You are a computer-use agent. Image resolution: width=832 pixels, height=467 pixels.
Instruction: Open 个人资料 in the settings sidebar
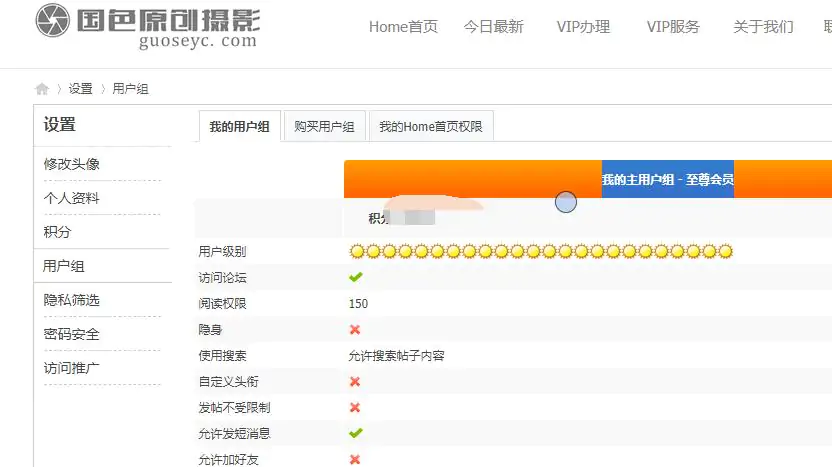click(72, 198)
